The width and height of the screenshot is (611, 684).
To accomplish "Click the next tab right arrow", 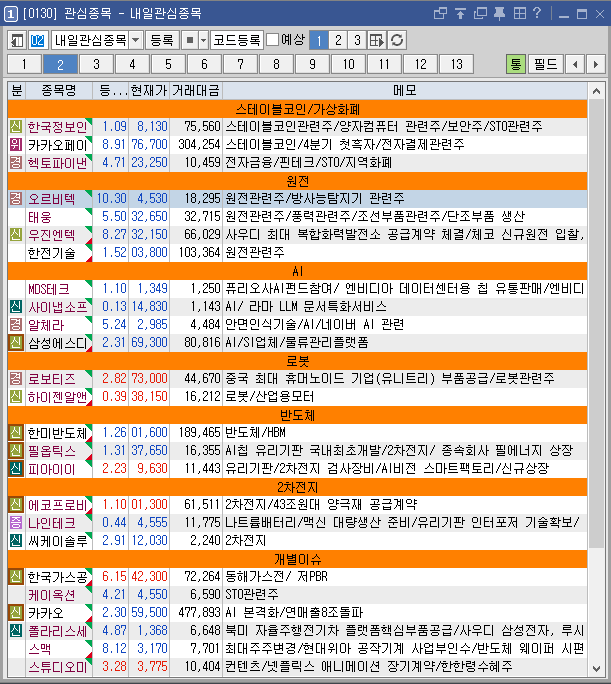I will [596, 64].
